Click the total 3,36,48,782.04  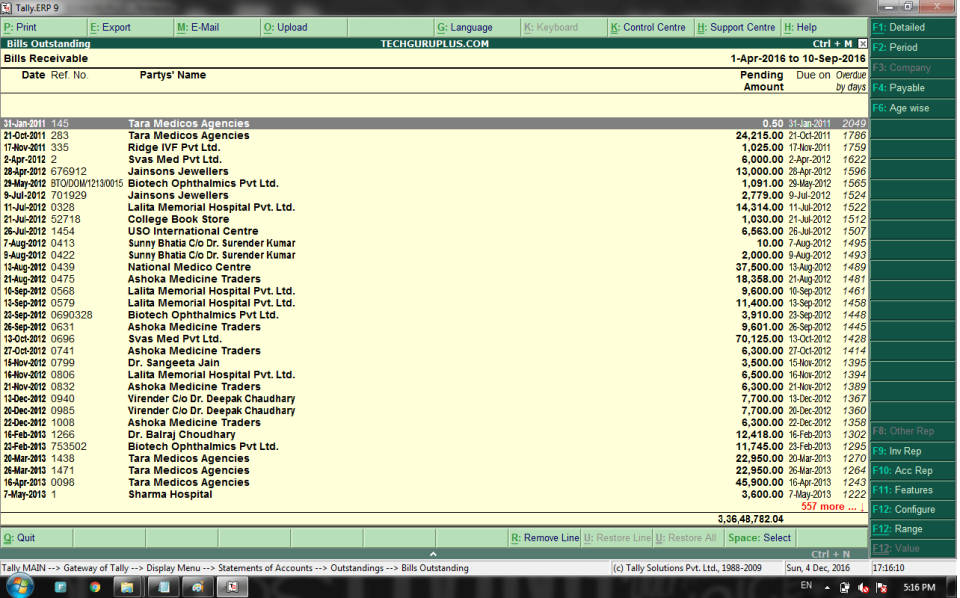[x=750, y=519]
